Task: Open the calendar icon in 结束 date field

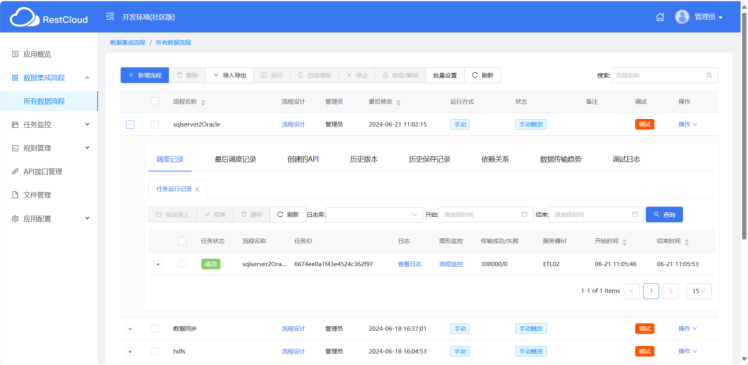Action: 635,214
